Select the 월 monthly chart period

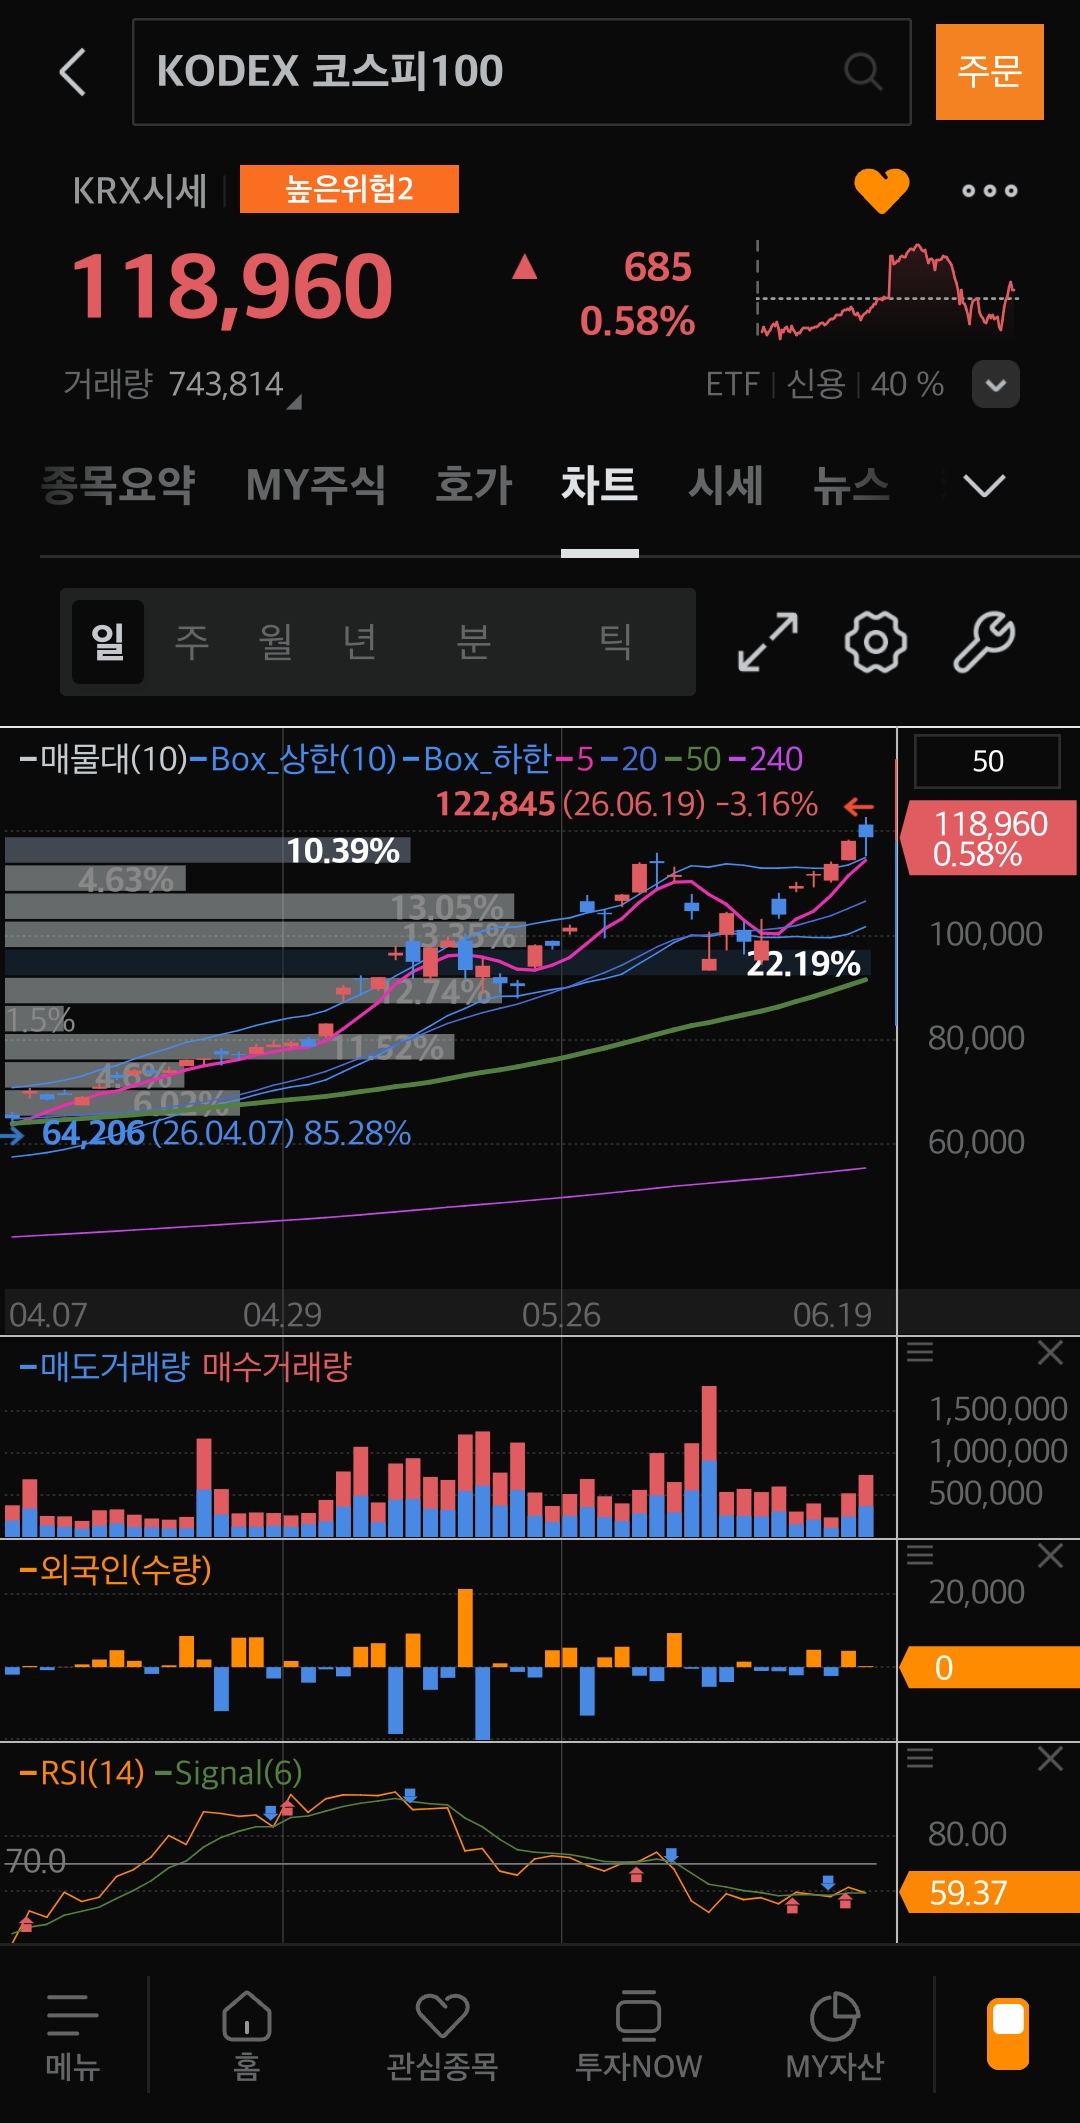[x=276, y=642]
